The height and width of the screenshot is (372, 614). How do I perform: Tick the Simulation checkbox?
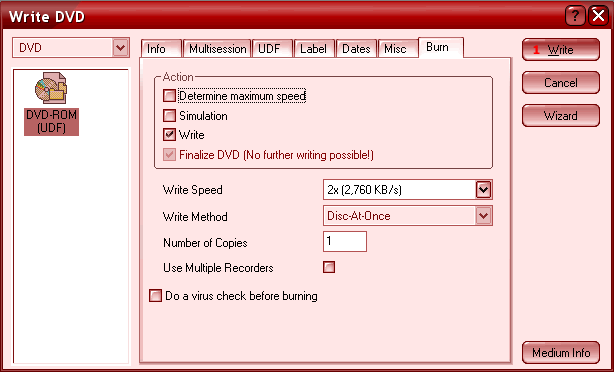click(x=169, y=116)
